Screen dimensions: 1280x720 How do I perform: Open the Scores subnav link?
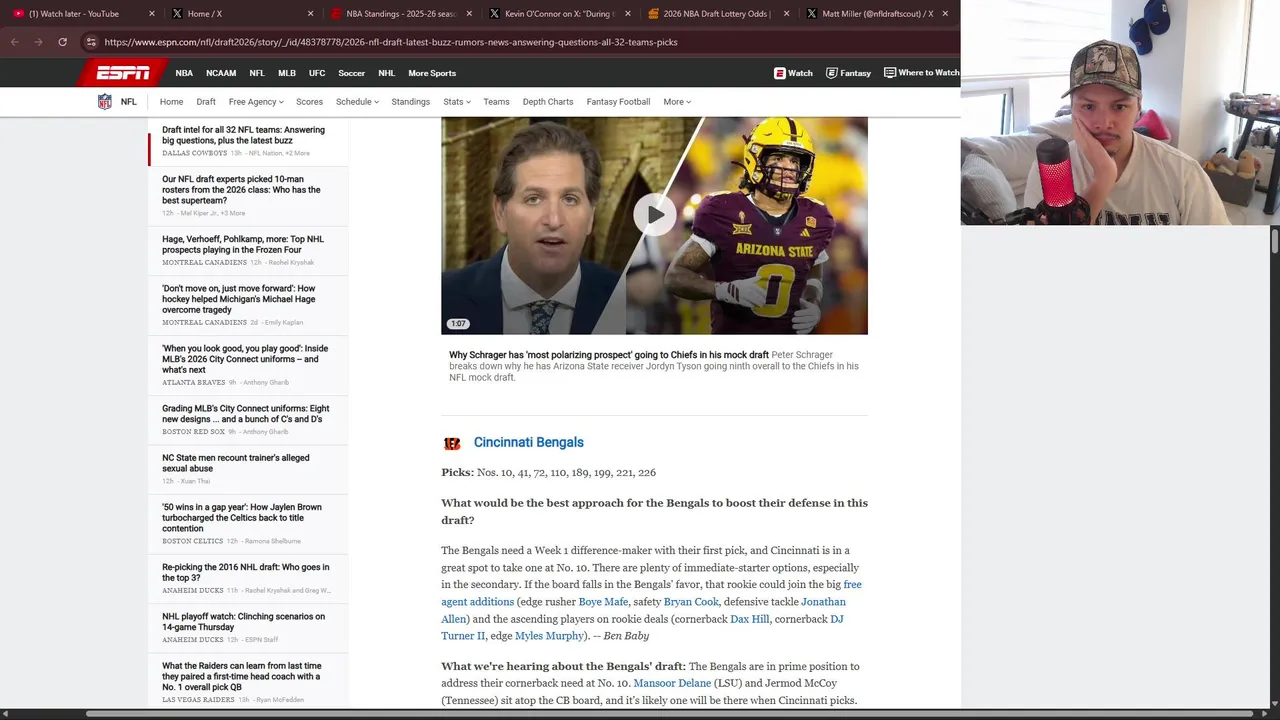[309, 102]
